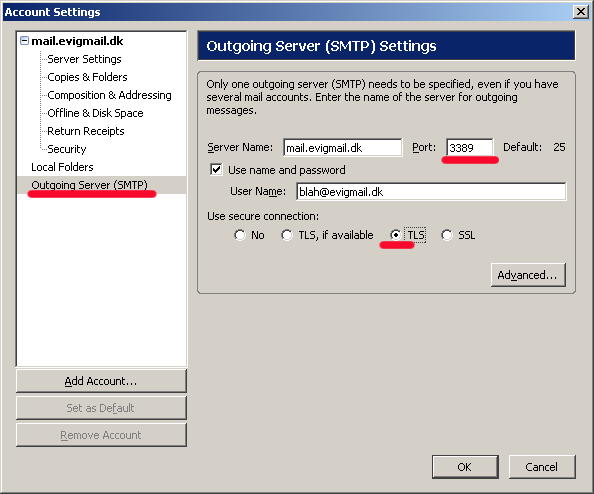
Task: Select Copies & Folders item
Action: (87, 77)
